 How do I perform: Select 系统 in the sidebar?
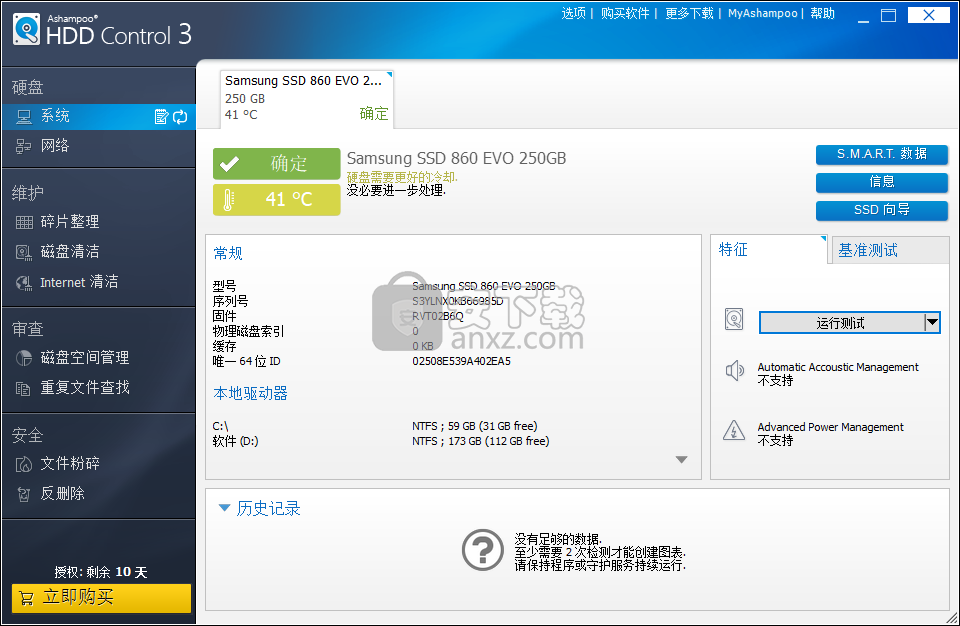pos(99,116)
